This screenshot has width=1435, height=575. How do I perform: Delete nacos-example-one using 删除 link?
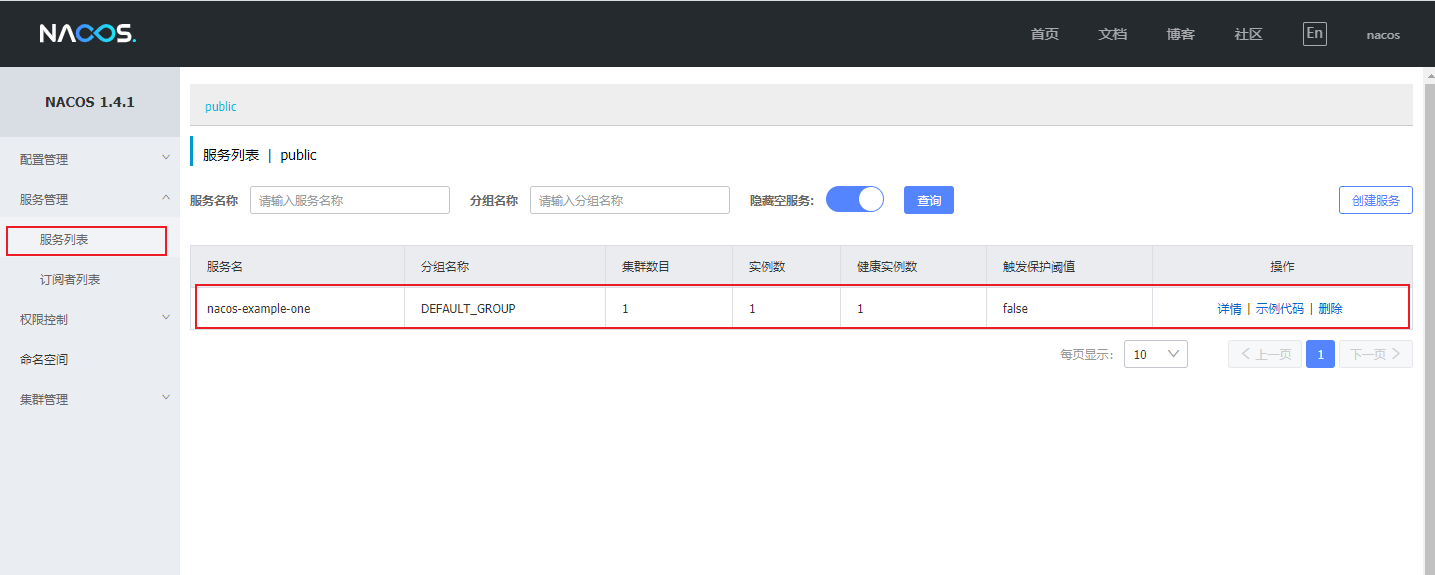point(1330,309)
